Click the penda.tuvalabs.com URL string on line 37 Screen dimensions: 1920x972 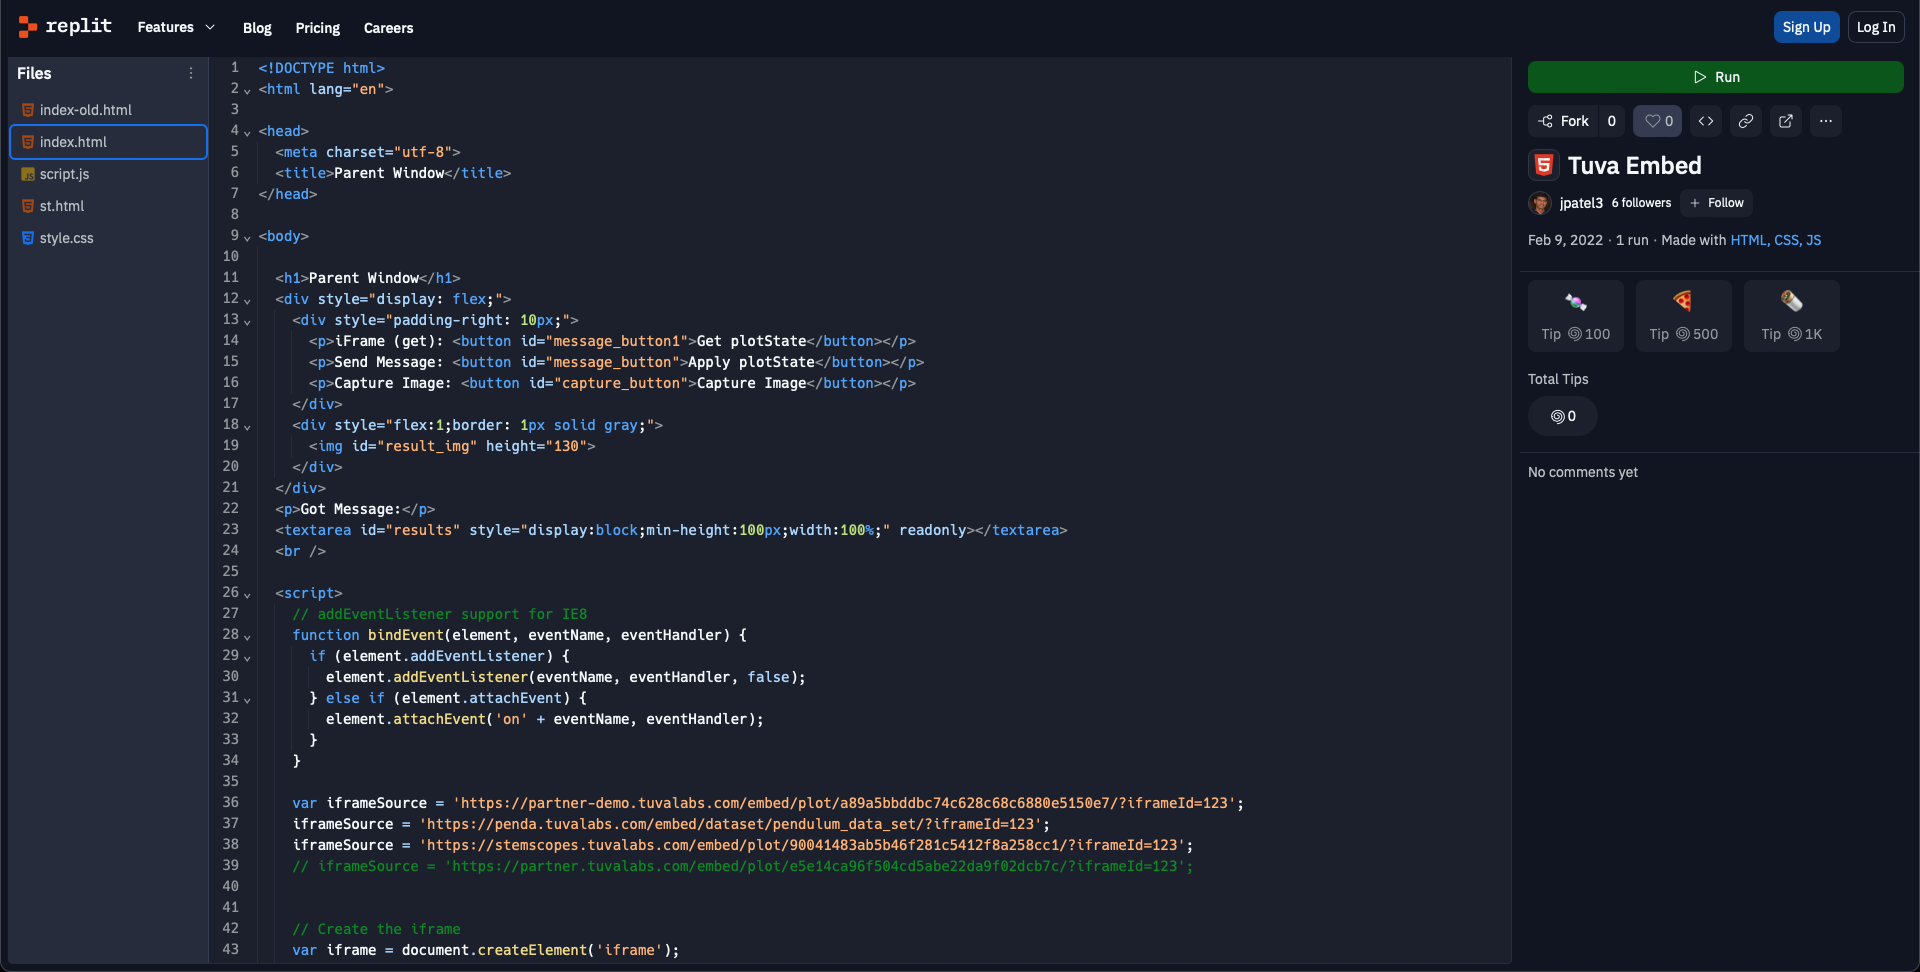[x=731, y=824]
